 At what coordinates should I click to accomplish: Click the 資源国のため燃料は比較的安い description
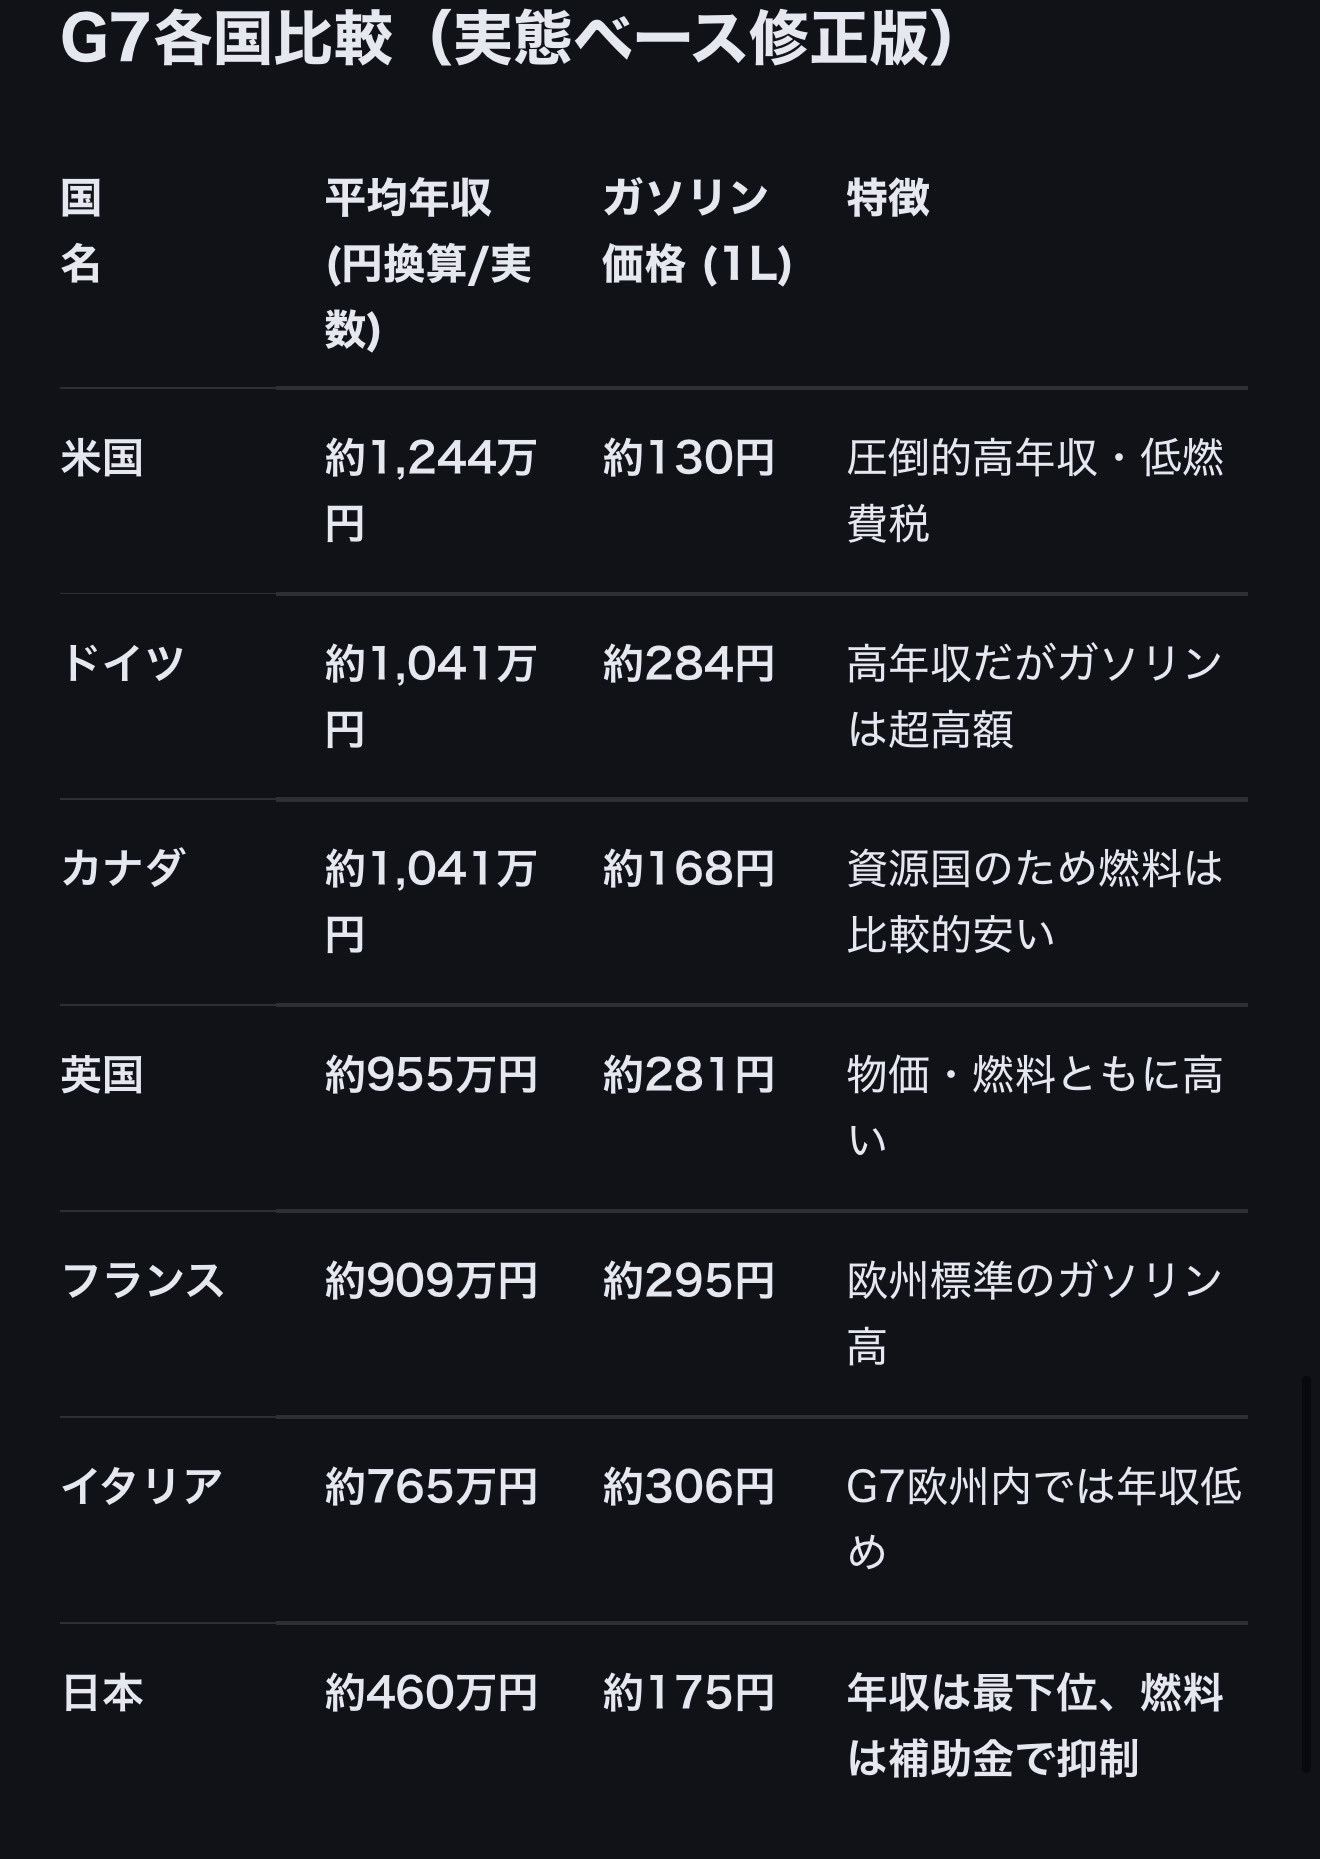1034,901
